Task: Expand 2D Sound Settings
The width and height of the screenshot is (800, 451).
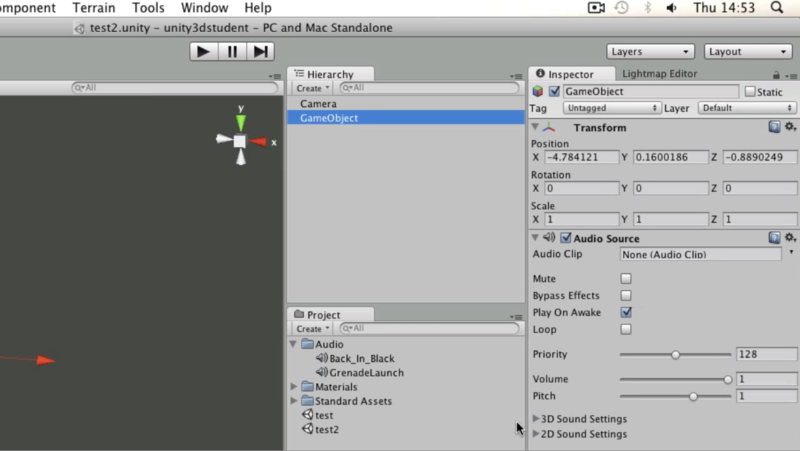Action: click(536, 434)
